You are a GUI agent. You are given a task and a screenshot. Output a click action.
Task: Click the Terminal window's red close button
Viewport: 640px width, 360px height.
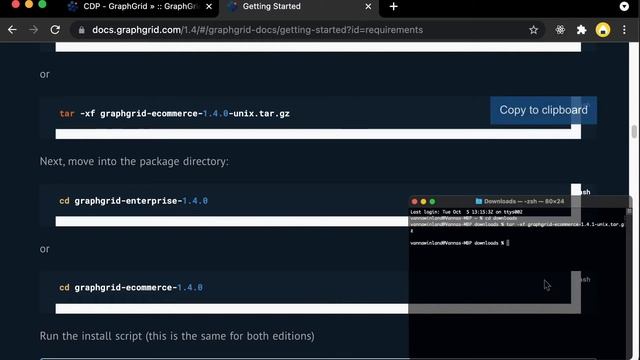point(414,201)
